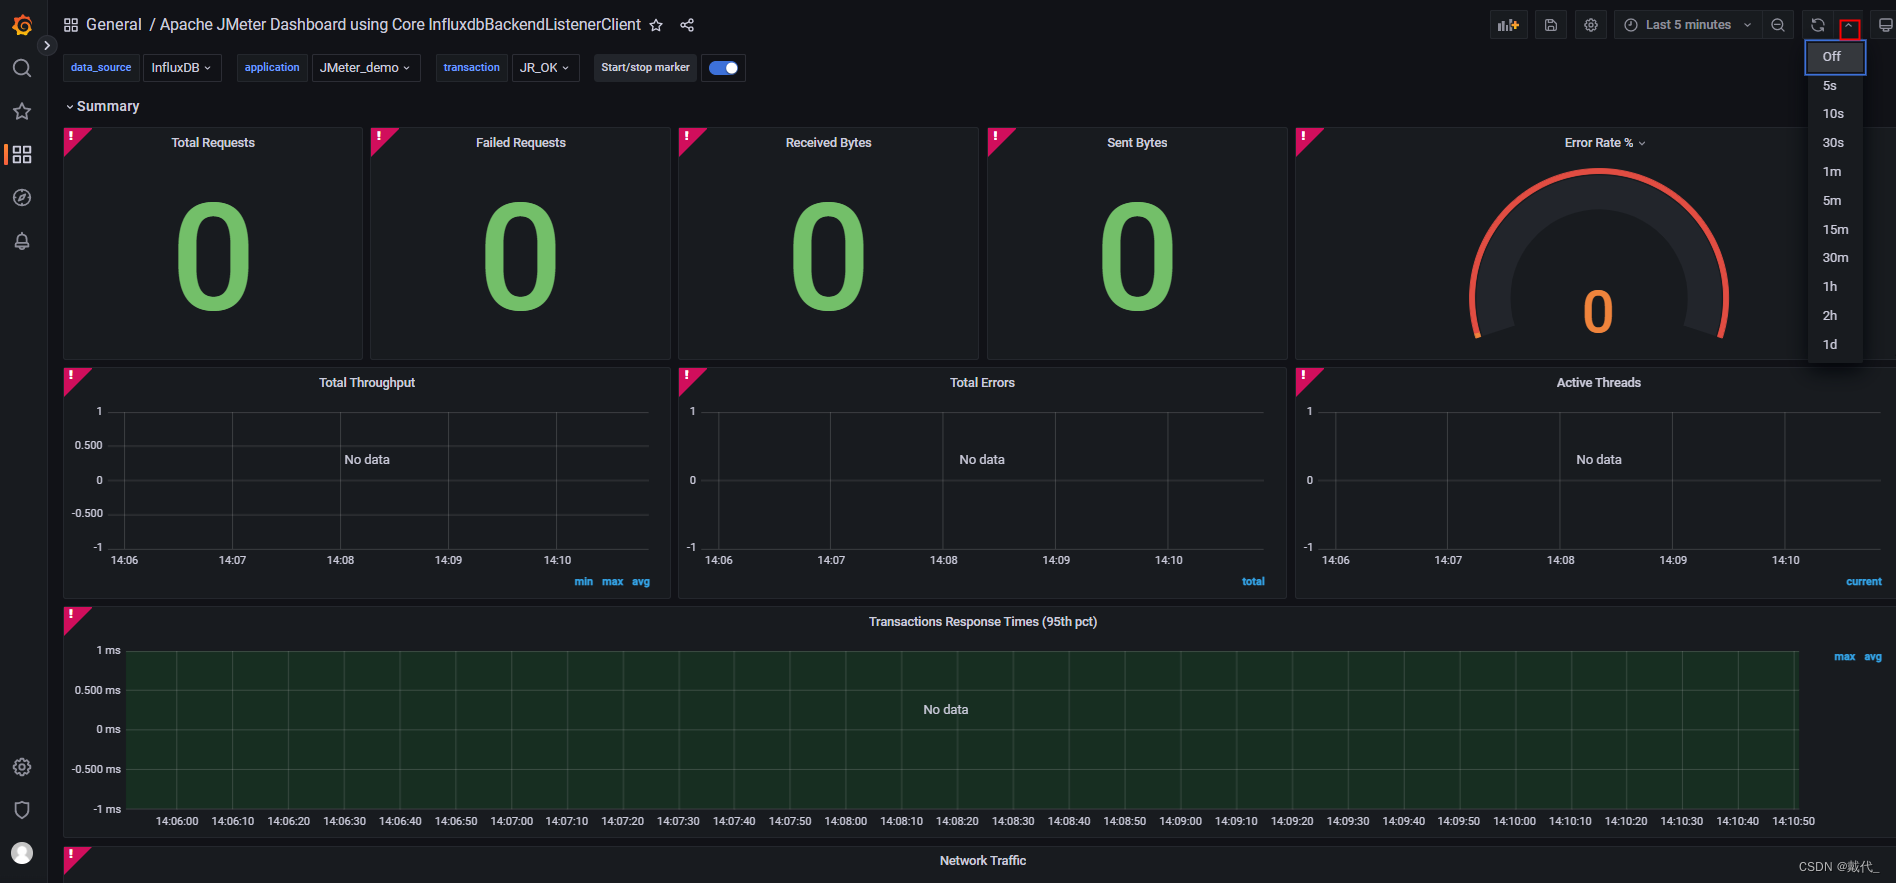The height and width of the screenshot is (883, 1896).
Task: Open the JMeter_demo application dropdown
Action: pos(365,68)
